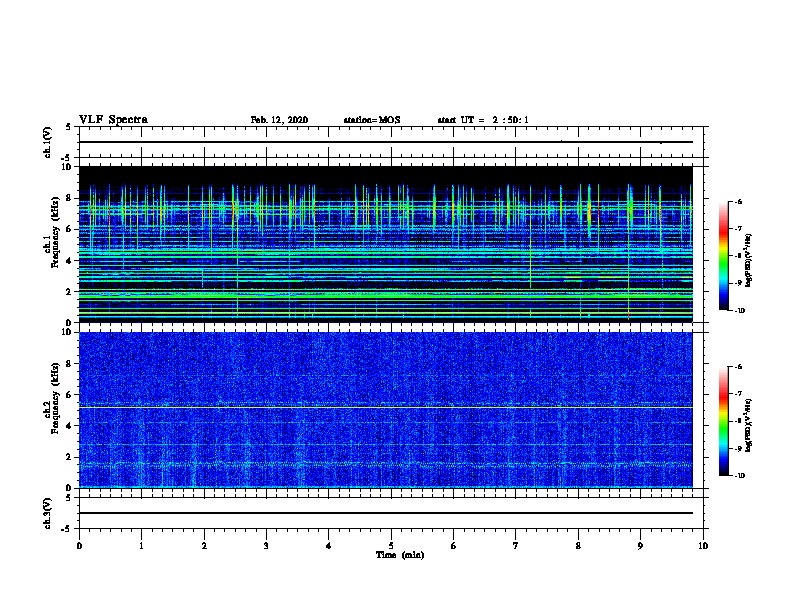Click the date "Feb. 12, 2020"
The width and height of the screenshot is (792, 612).
pyautogui.click(x=279, y=120)
